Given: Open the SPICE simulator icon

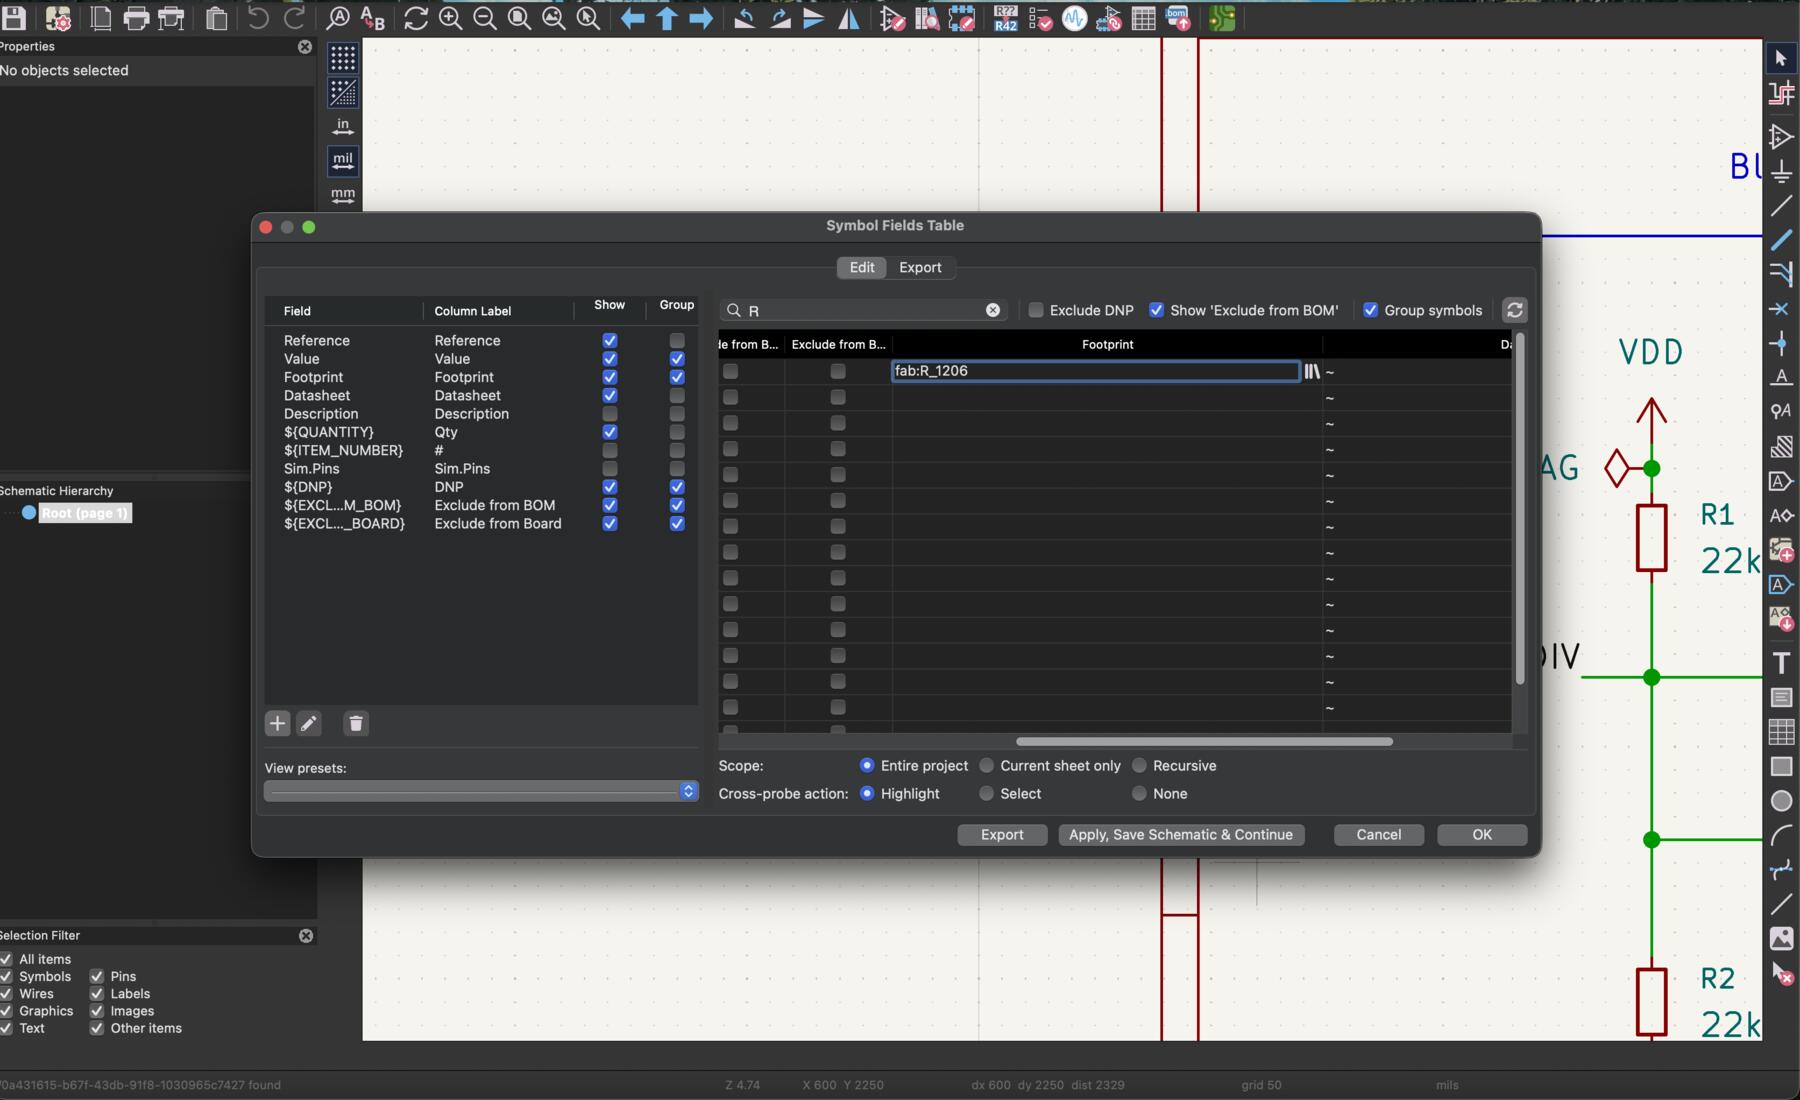Looking at the screenshot, I should pyautogui.click(x=1075, y=19).
